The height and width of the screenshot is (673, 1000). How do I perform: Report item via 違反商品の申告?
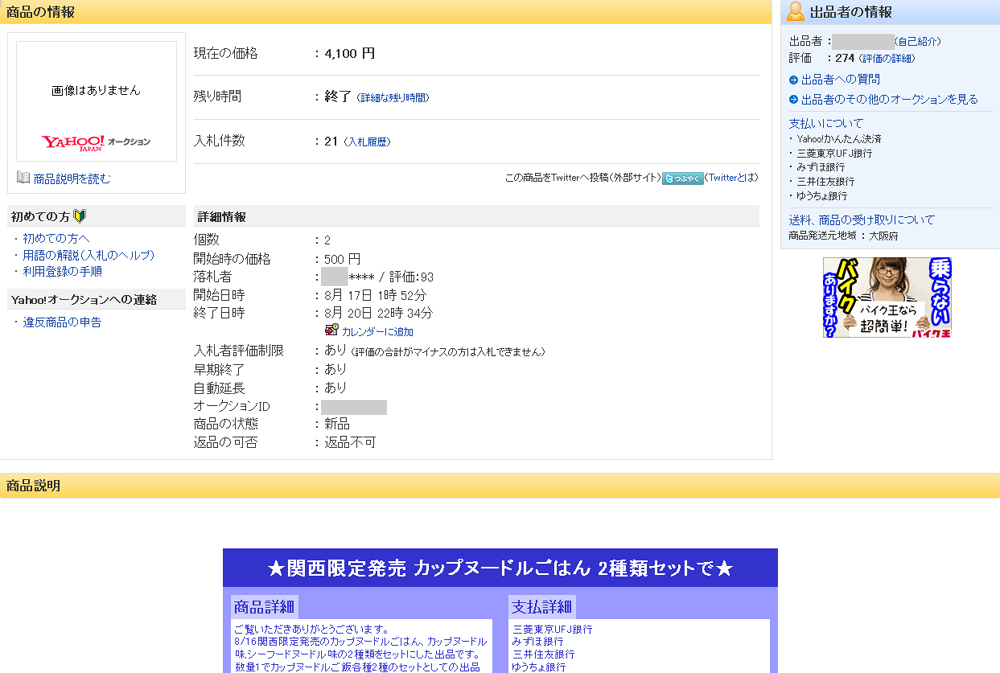(62, 322)
